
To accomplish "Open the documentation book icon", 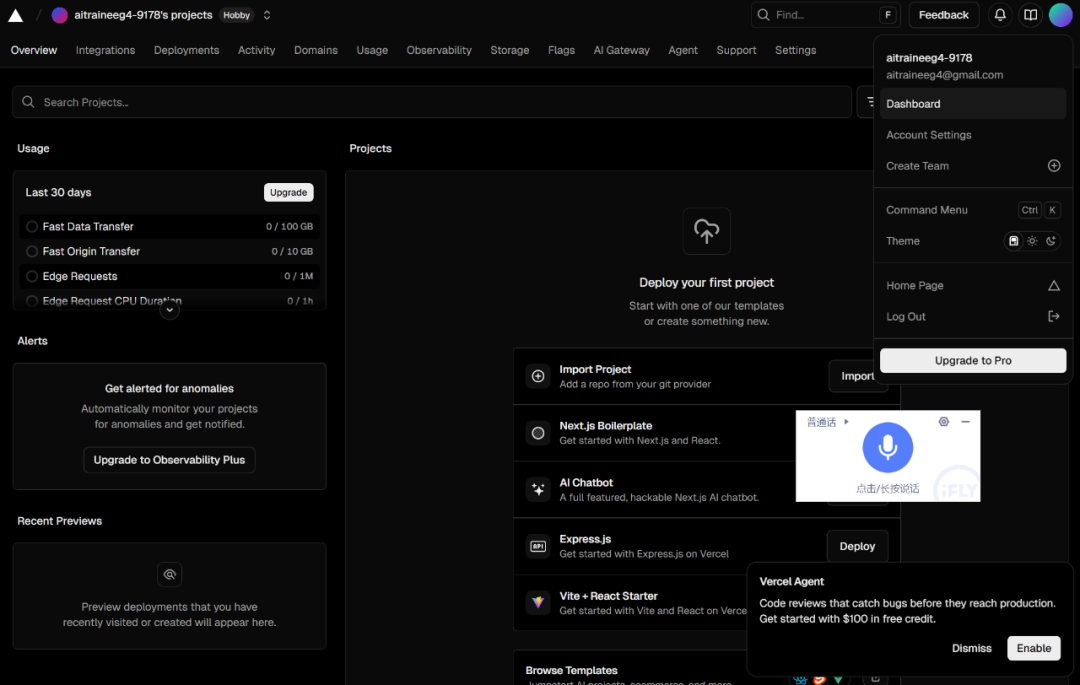I will point(1030,15).
